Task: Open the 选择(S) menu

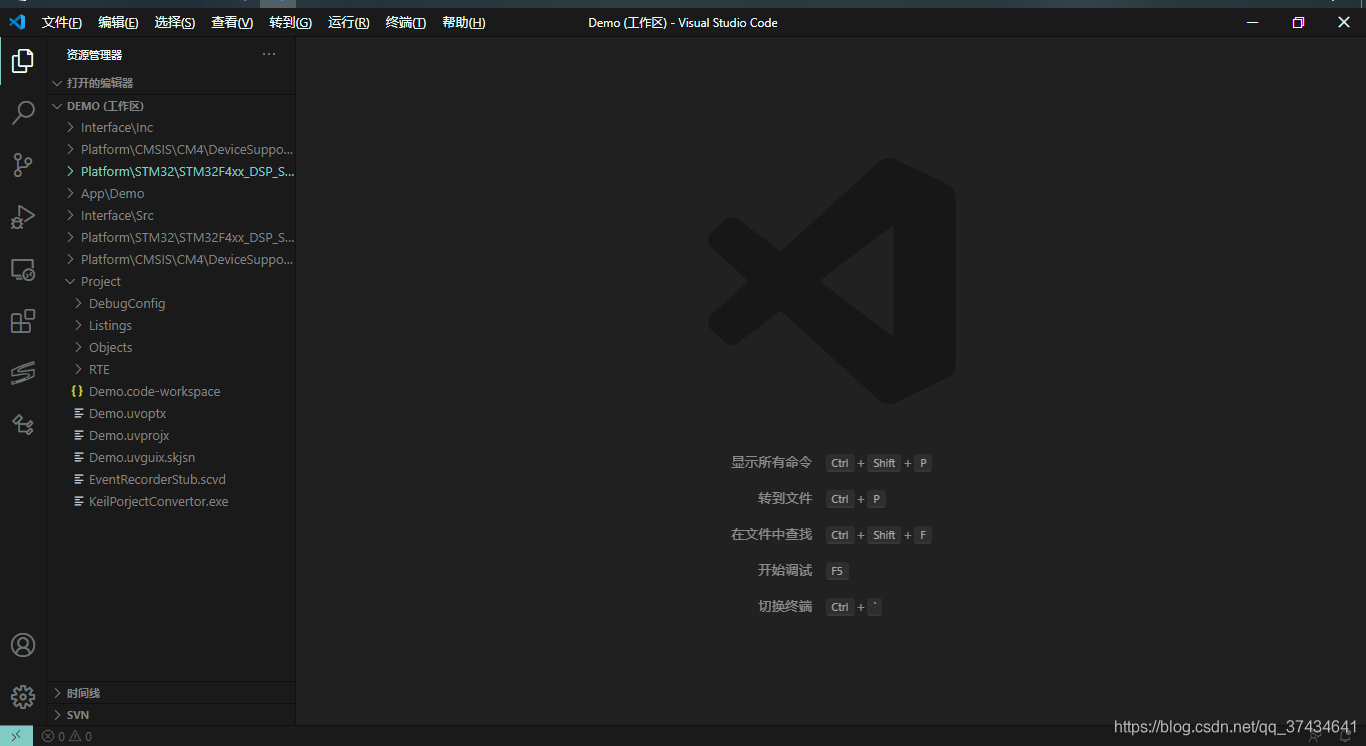Action: [174, 22]
